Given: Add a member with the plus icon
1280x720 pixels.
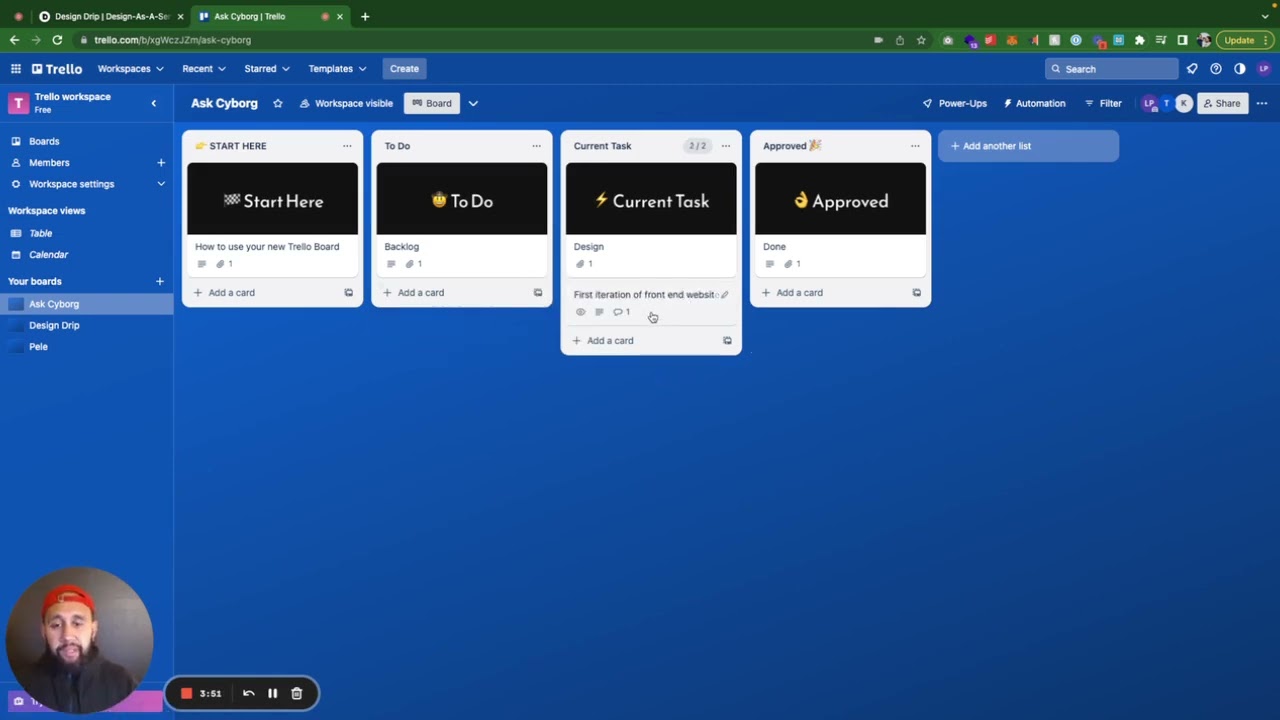Looking at the screenshot, I should click(x=160, y=162).
